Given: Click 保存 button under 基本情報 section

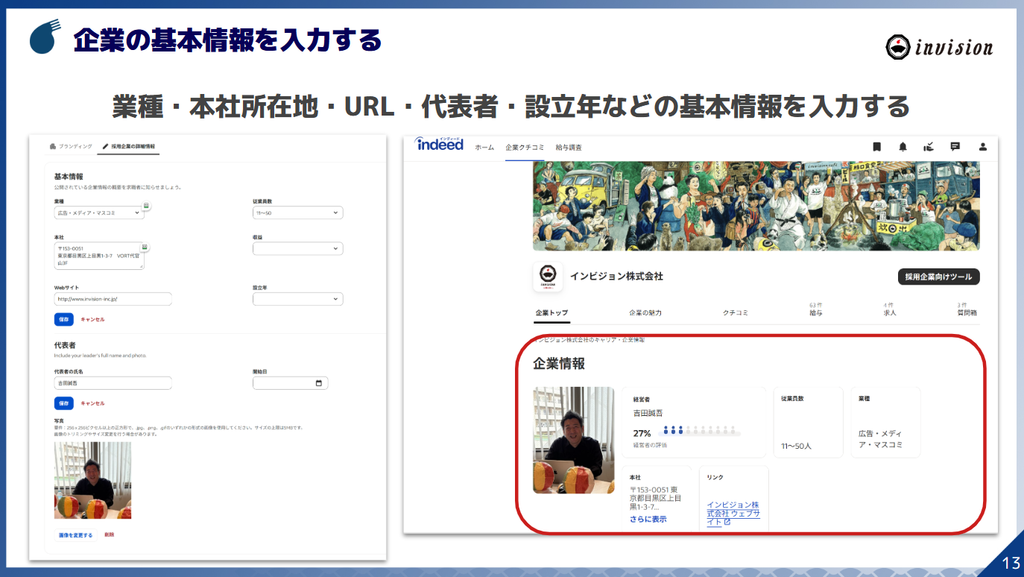Looking at the screenshot, I should [64, 319].
